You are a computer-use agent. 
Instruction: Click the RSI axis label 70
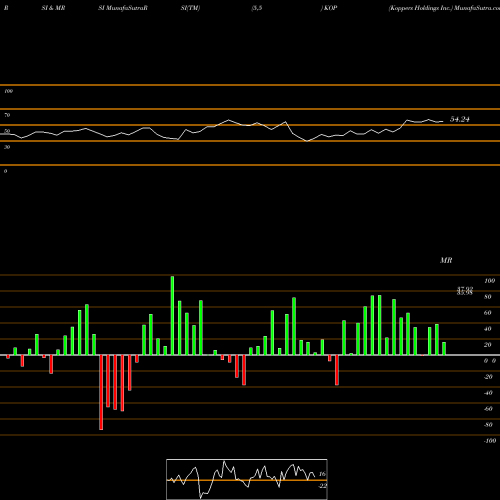coord(7,115)
